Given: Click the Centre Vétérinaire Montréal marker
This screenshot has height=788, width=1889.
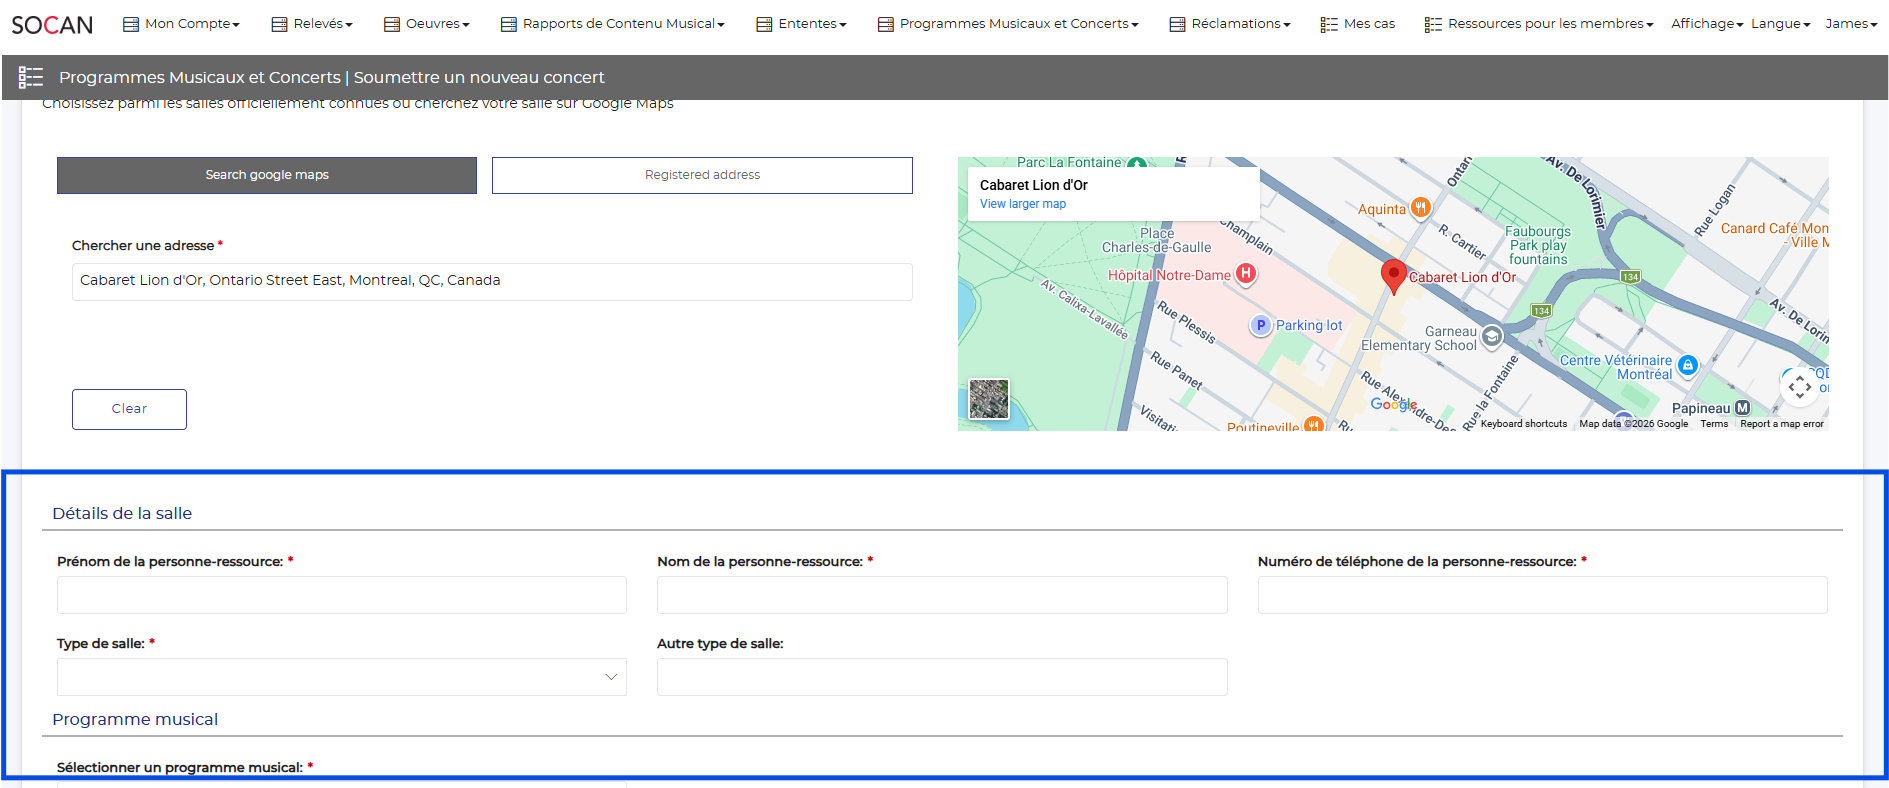Looking at the screenshot, I should click(x=1688, y=365).
